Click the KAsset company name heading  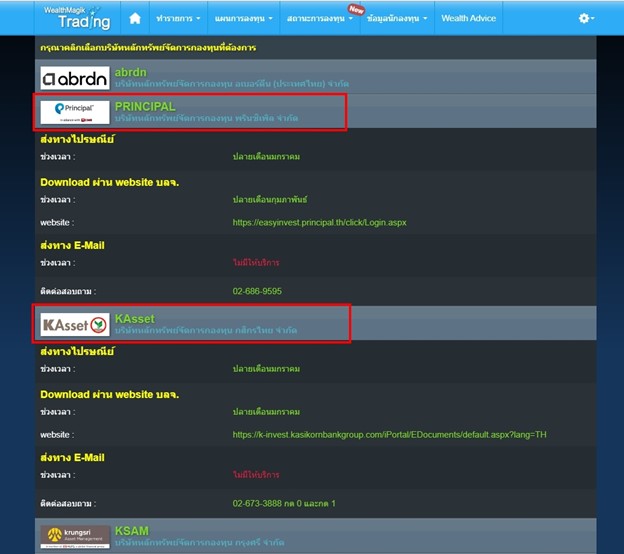tap(135, 319)
